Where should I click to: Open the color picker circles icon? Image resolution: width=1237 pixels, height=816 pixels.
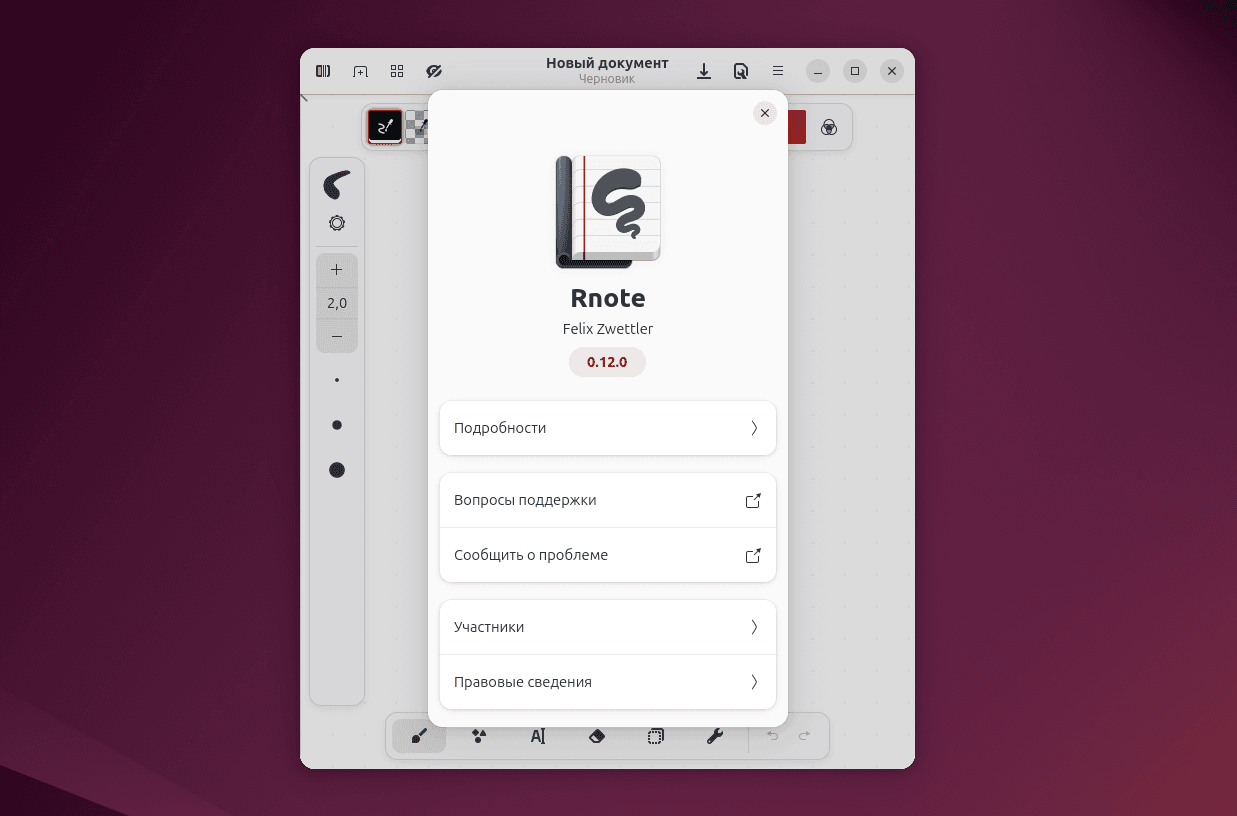click(828, 127)
